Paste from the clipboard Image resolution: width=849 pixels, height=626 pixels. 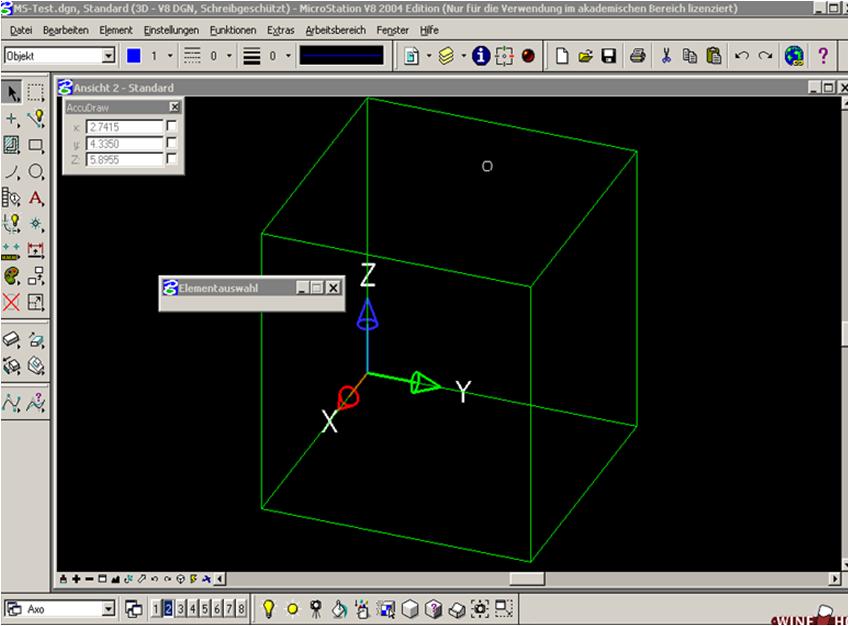point(716,57)
